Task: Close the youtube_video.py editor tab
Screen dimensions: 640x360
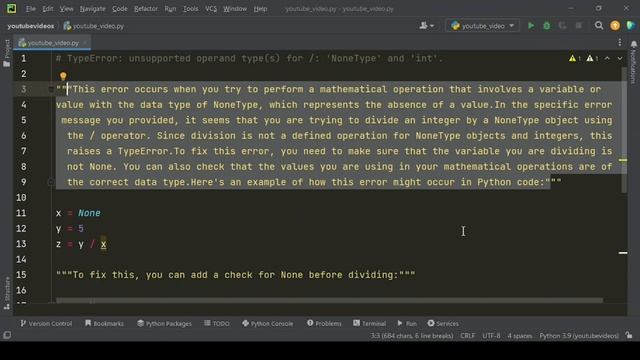Action: [85, 42]
